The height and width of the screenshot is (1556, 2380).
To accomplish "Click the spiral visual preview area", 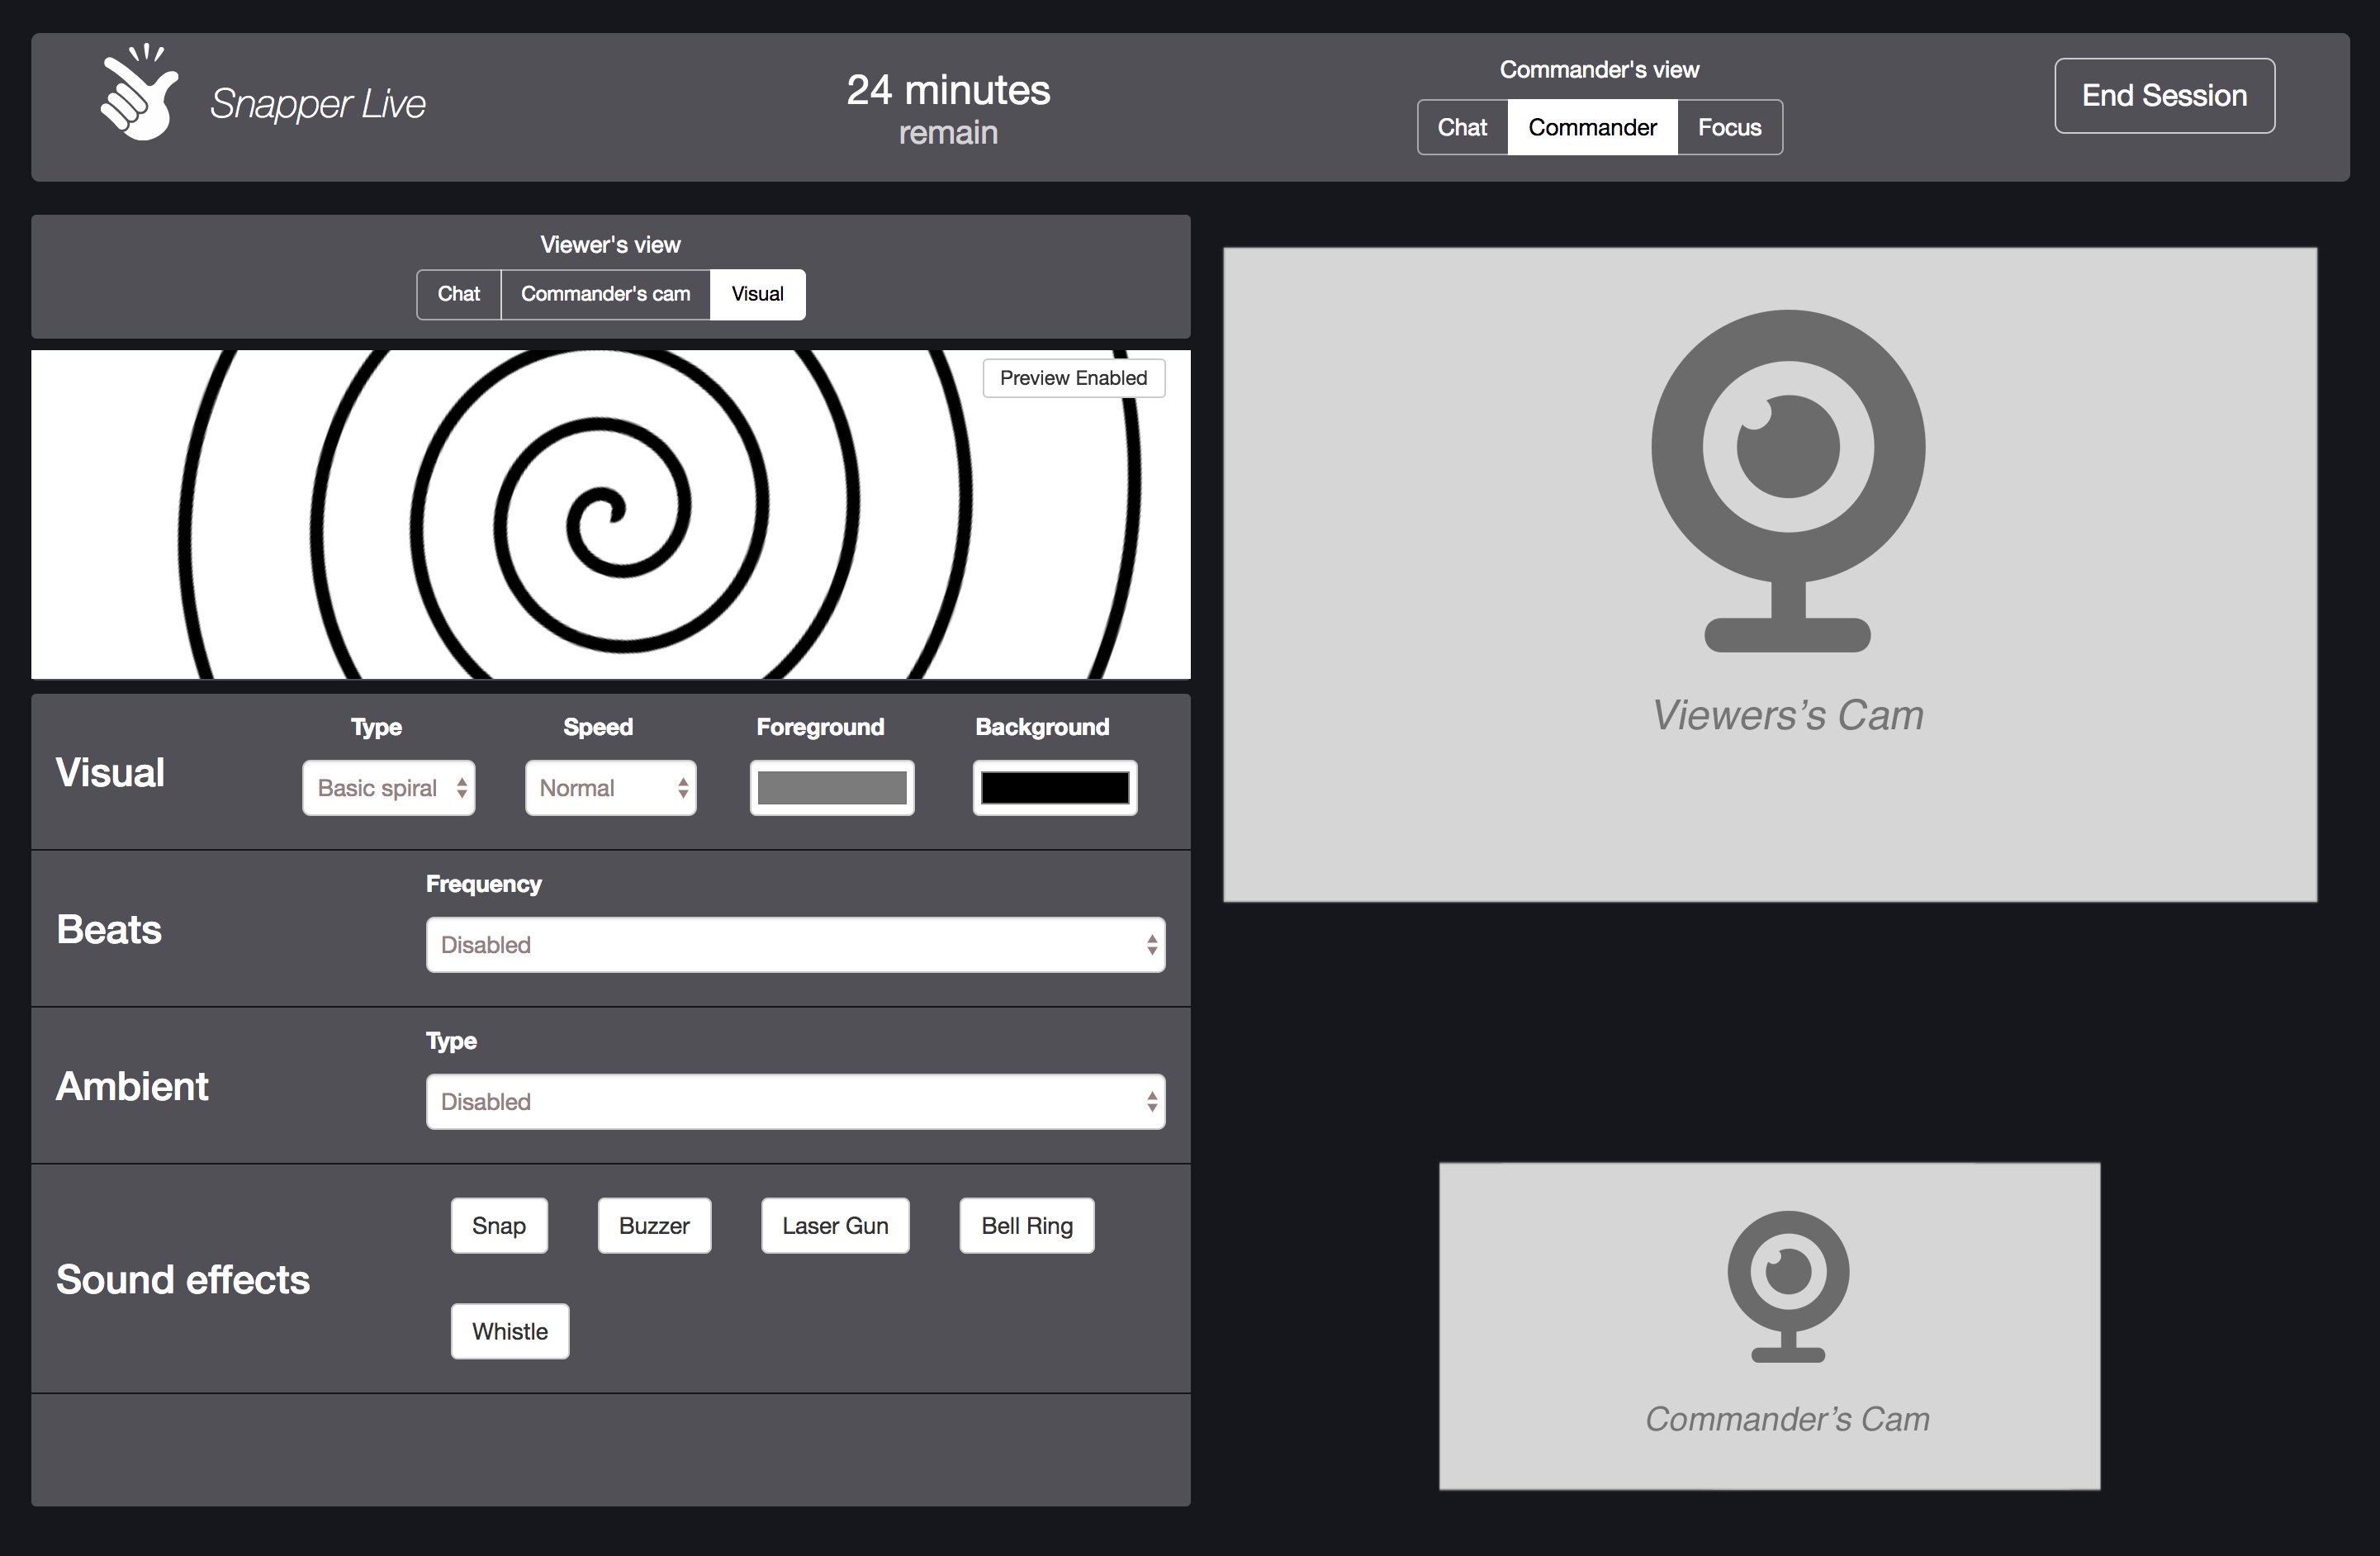I will pyautogui.click(x=610, y=514).
